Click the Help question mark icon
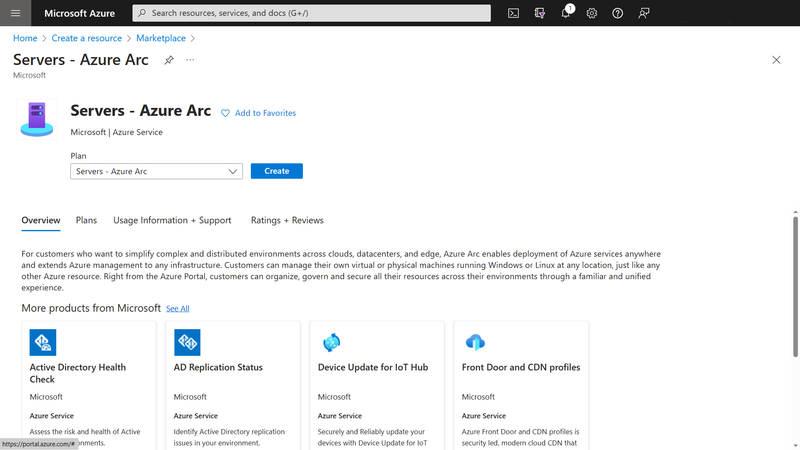 [618, 13]
